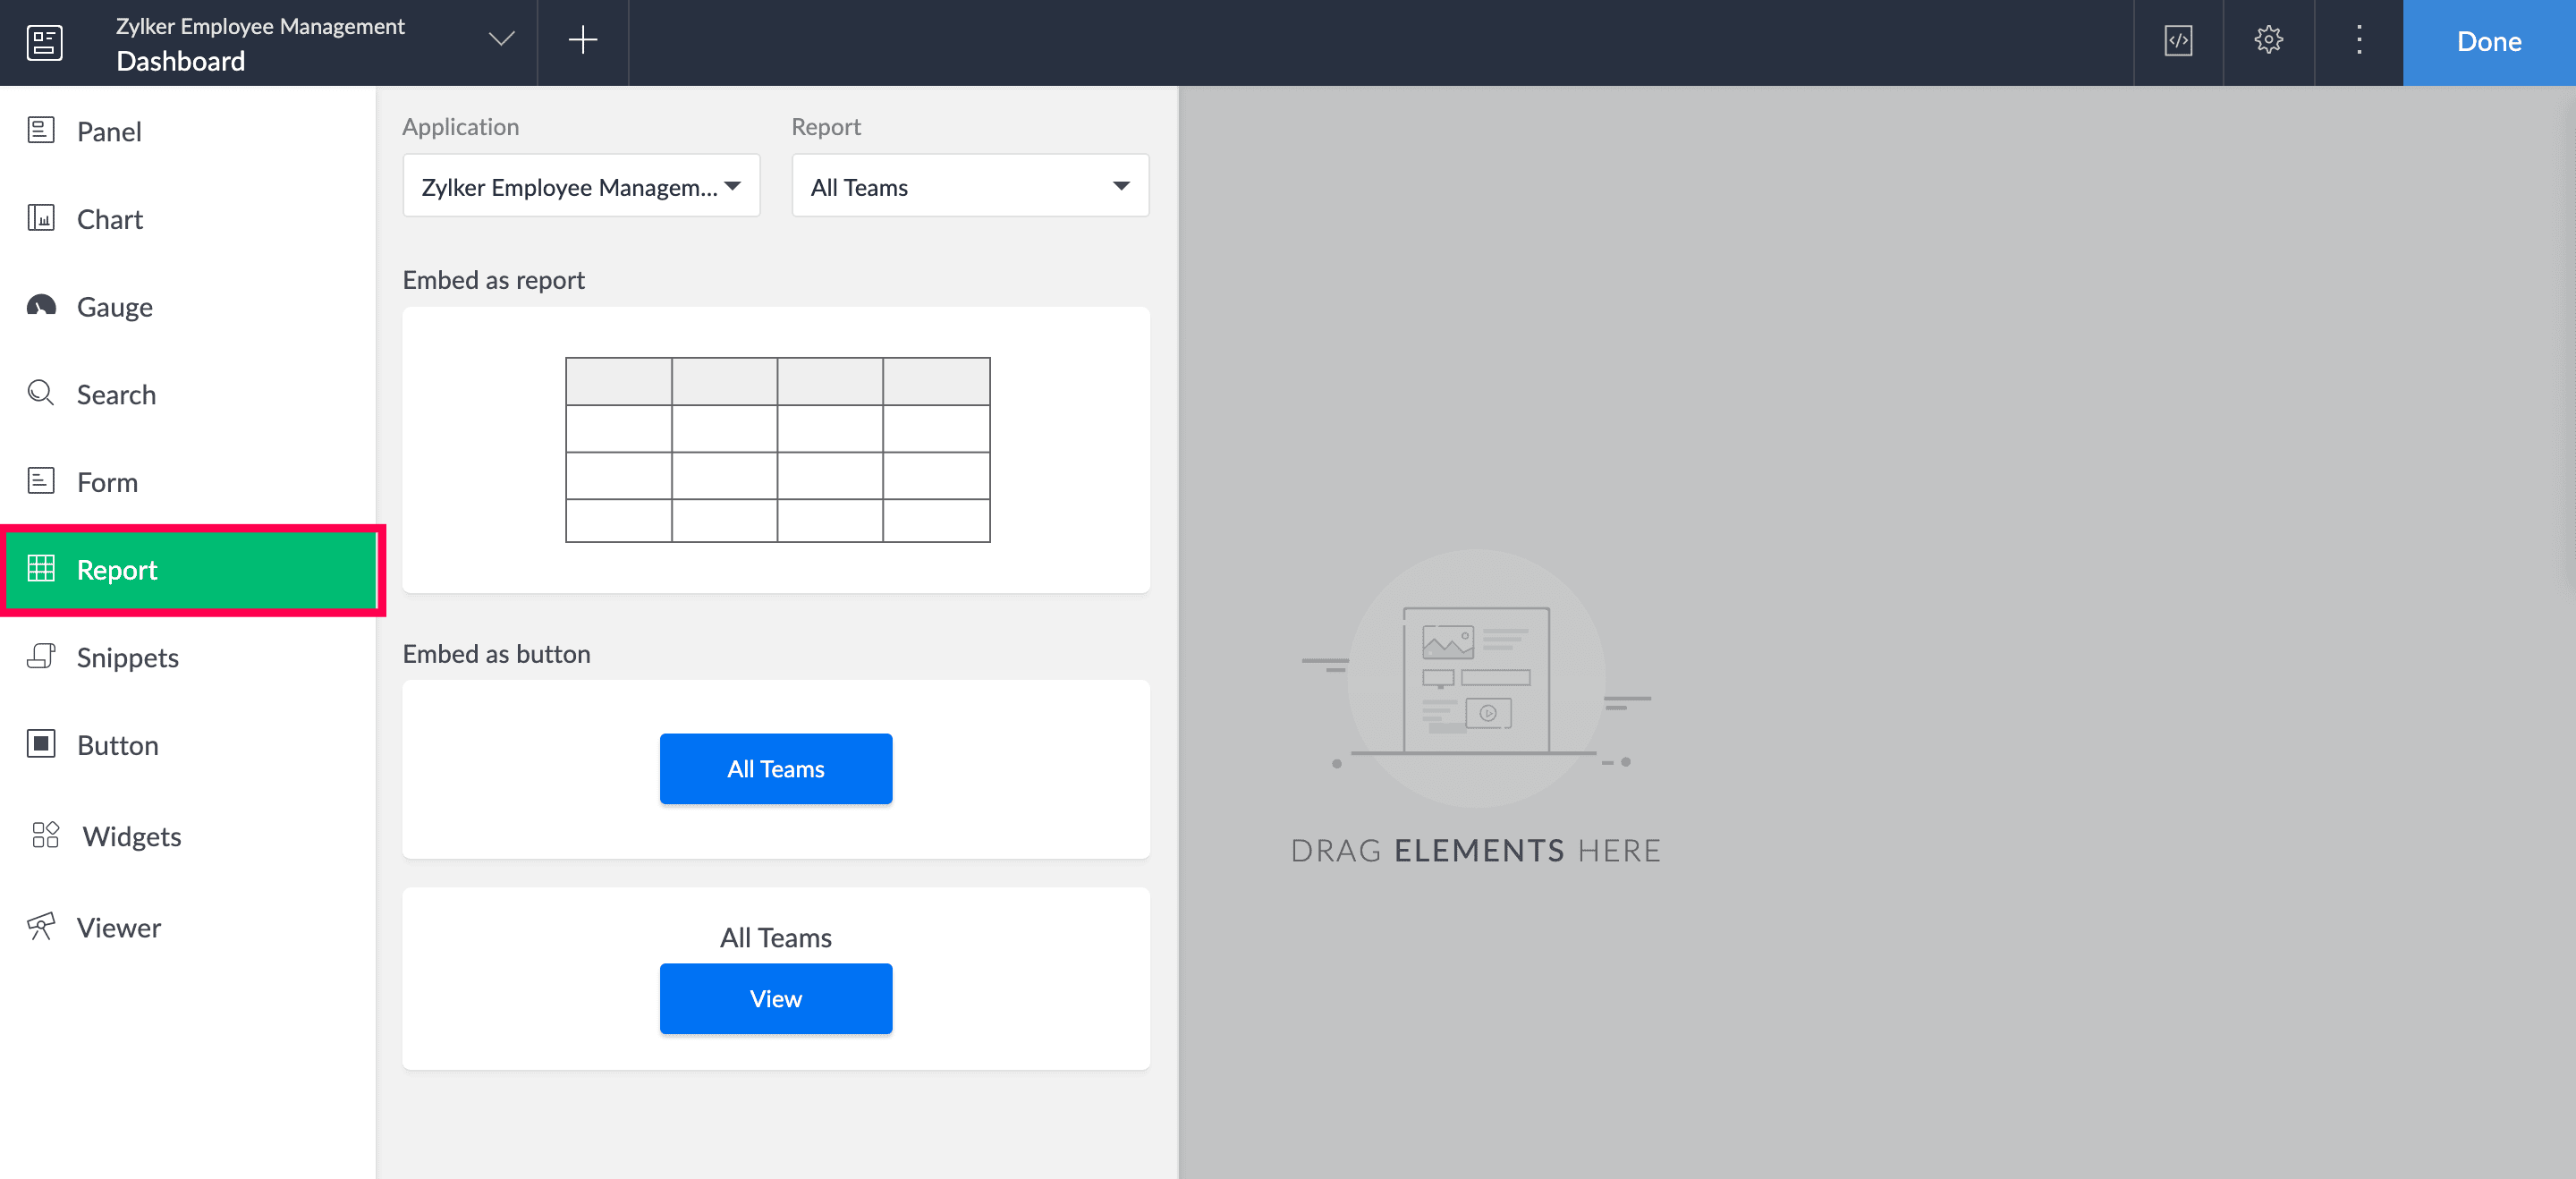Add a new page with the plus icon
2576x1179 pixels.
(x=582, y=41)
